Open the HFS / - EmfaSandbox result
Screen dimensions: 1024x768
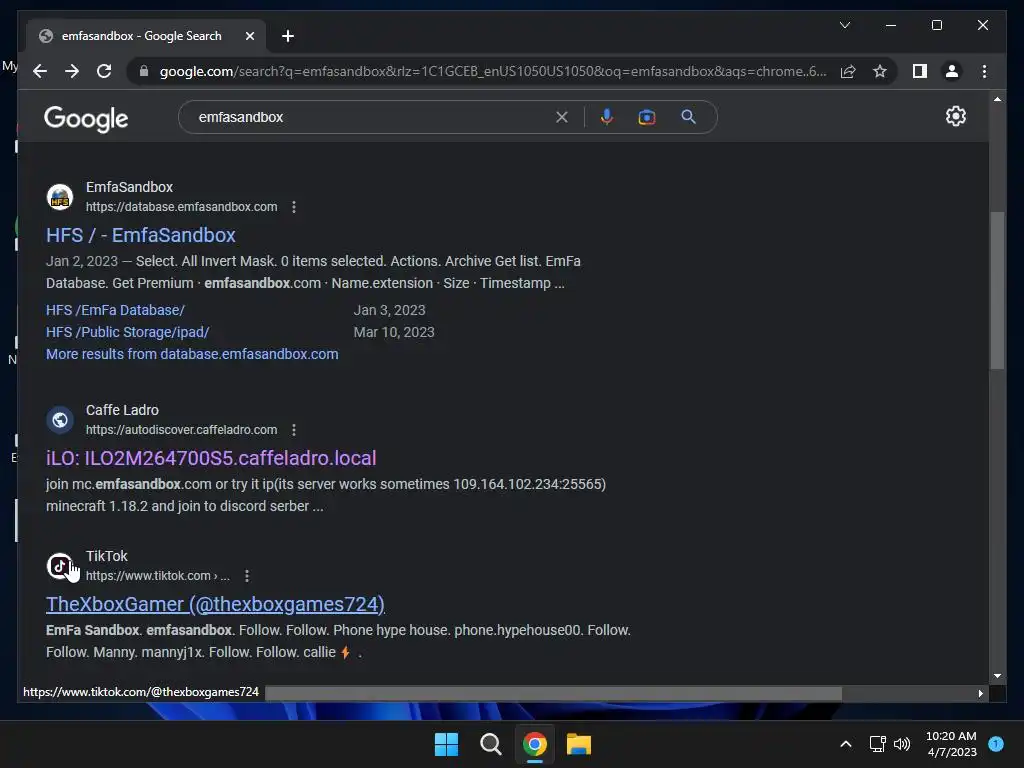[x=140, y=235]
